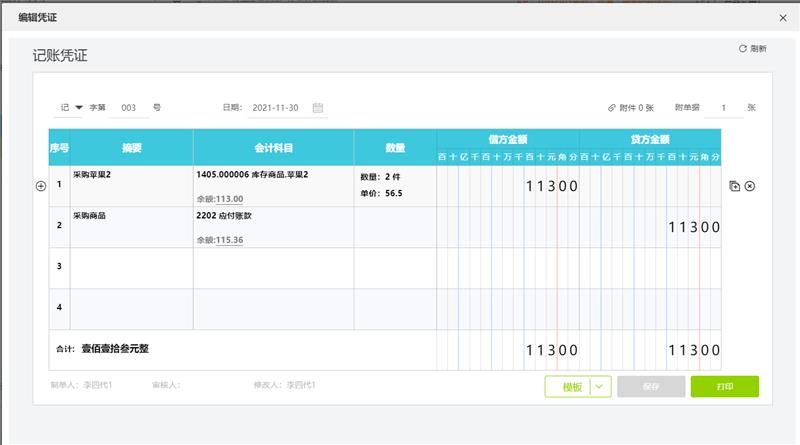Screen dimensions: 800x445
Task: Click the grey 保存 save button
Action: tap(651, 387)
